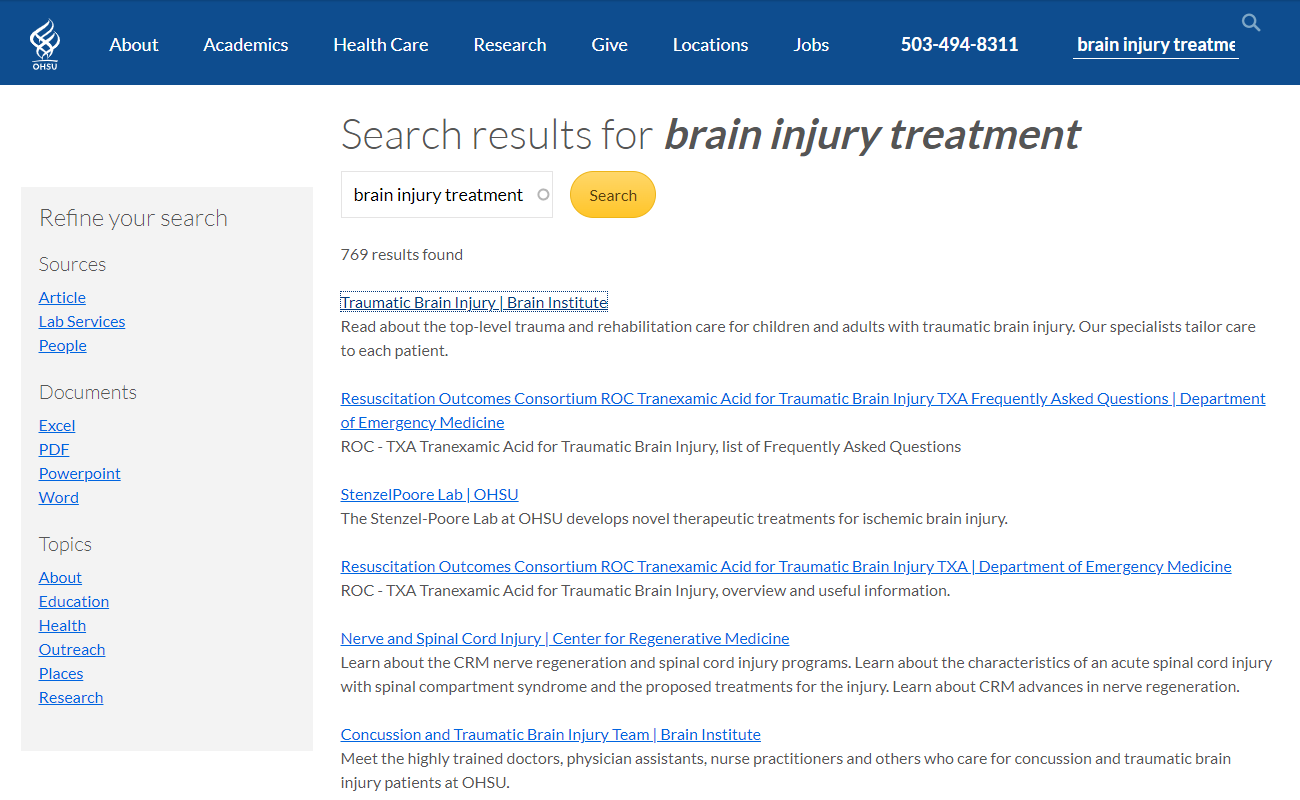Open the Academics menu
The height and width of the screenshot is (800, 1300).
245,45
